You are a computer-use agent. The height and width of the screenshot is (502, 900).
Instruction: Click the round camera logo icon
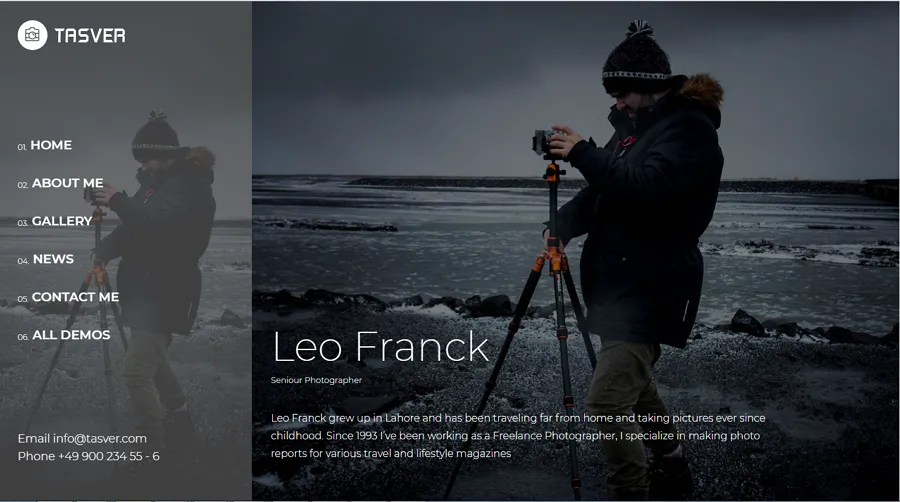point(32,35)
